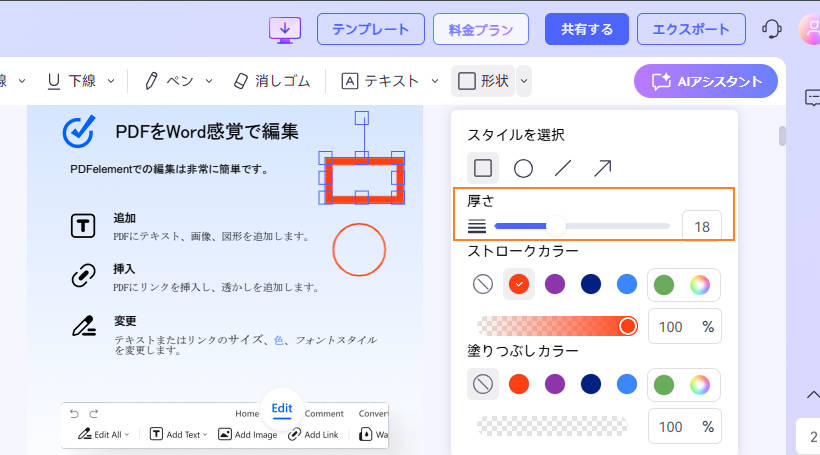Click the エクスポート button
The width and height of the screenshot is (820, 455).
[691, 29]
